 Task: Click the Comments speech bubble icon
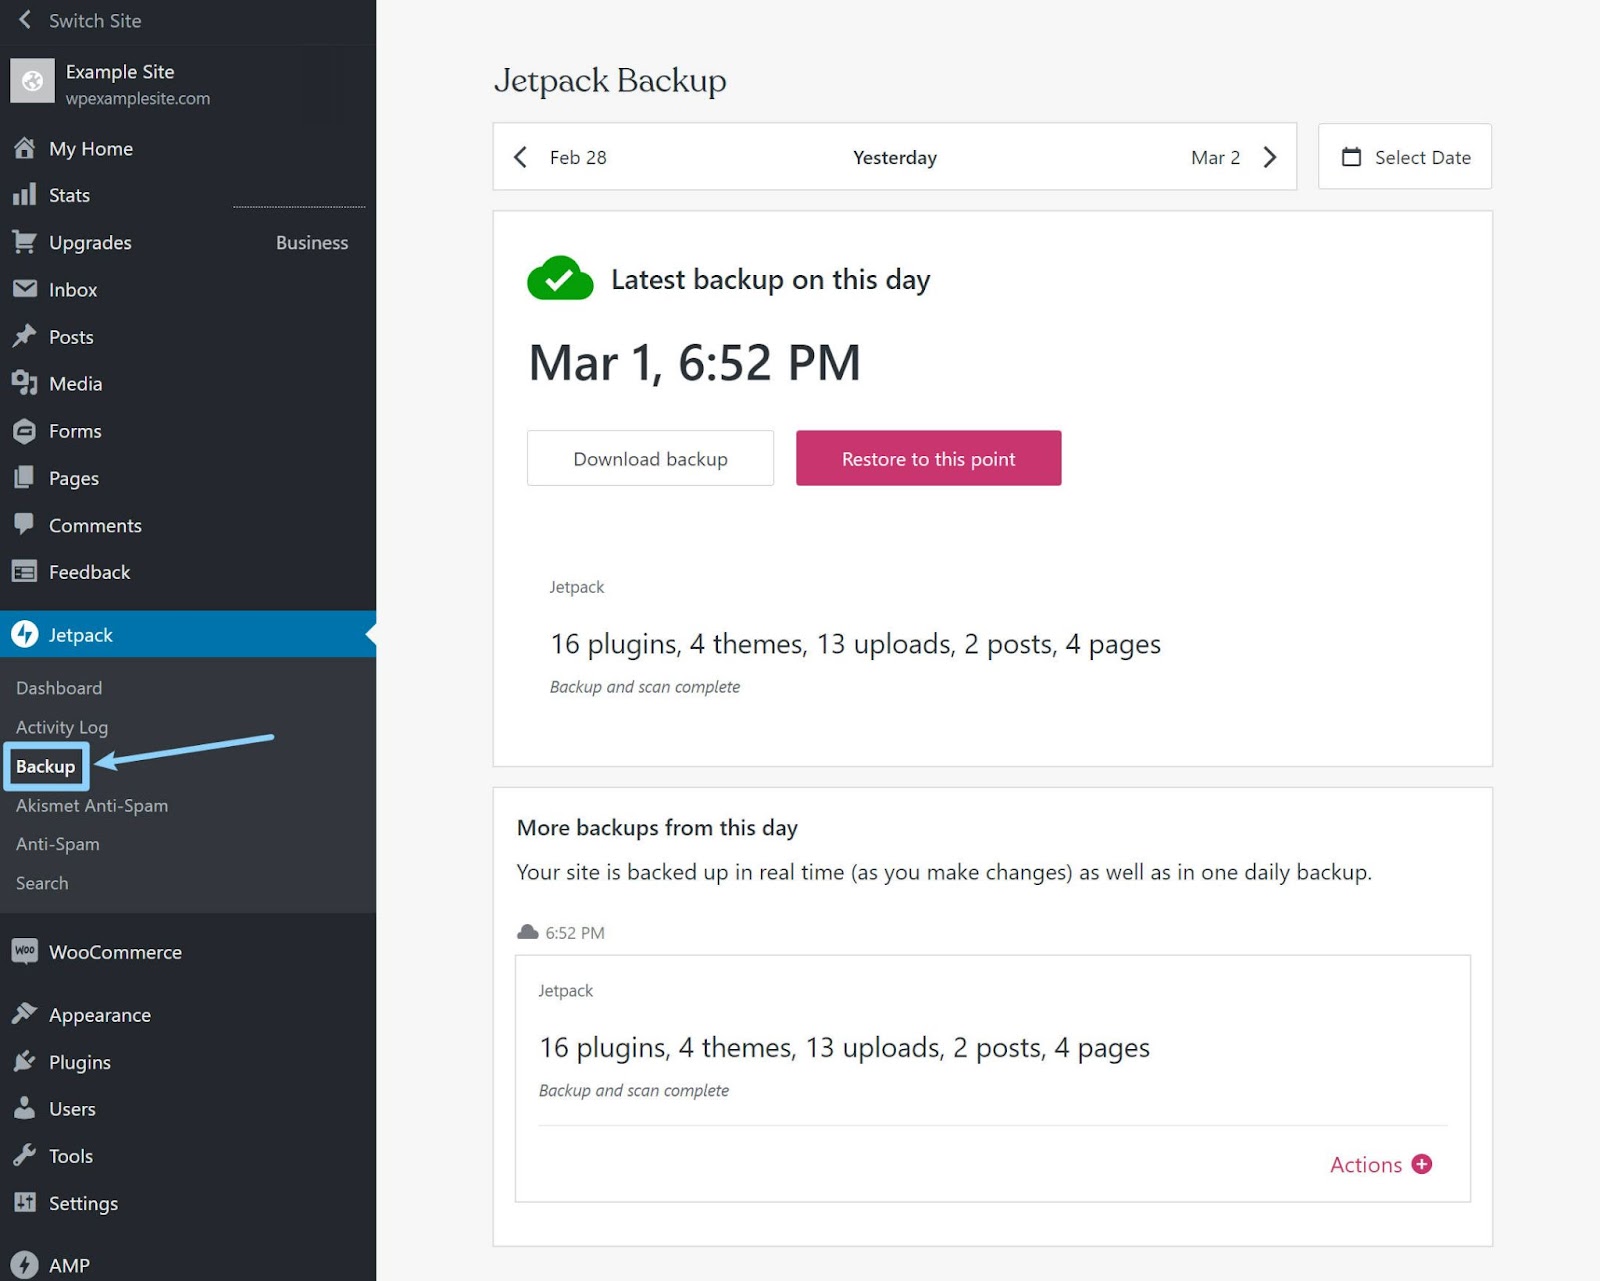point(25,524)
